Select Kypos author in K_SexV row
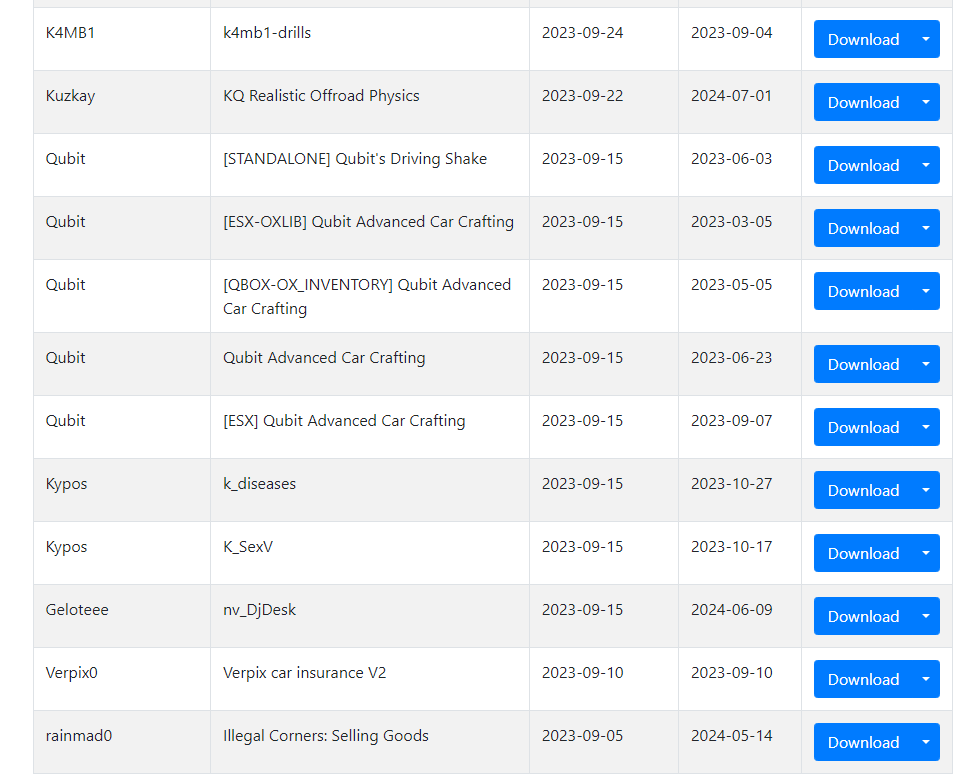Screen dimensions: 969x784 click(67, 547)
